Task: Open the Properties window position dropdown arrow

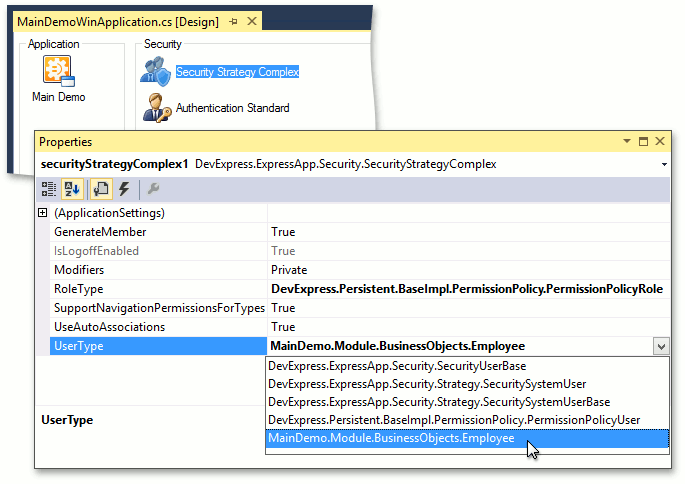Action: click(627, 141)
